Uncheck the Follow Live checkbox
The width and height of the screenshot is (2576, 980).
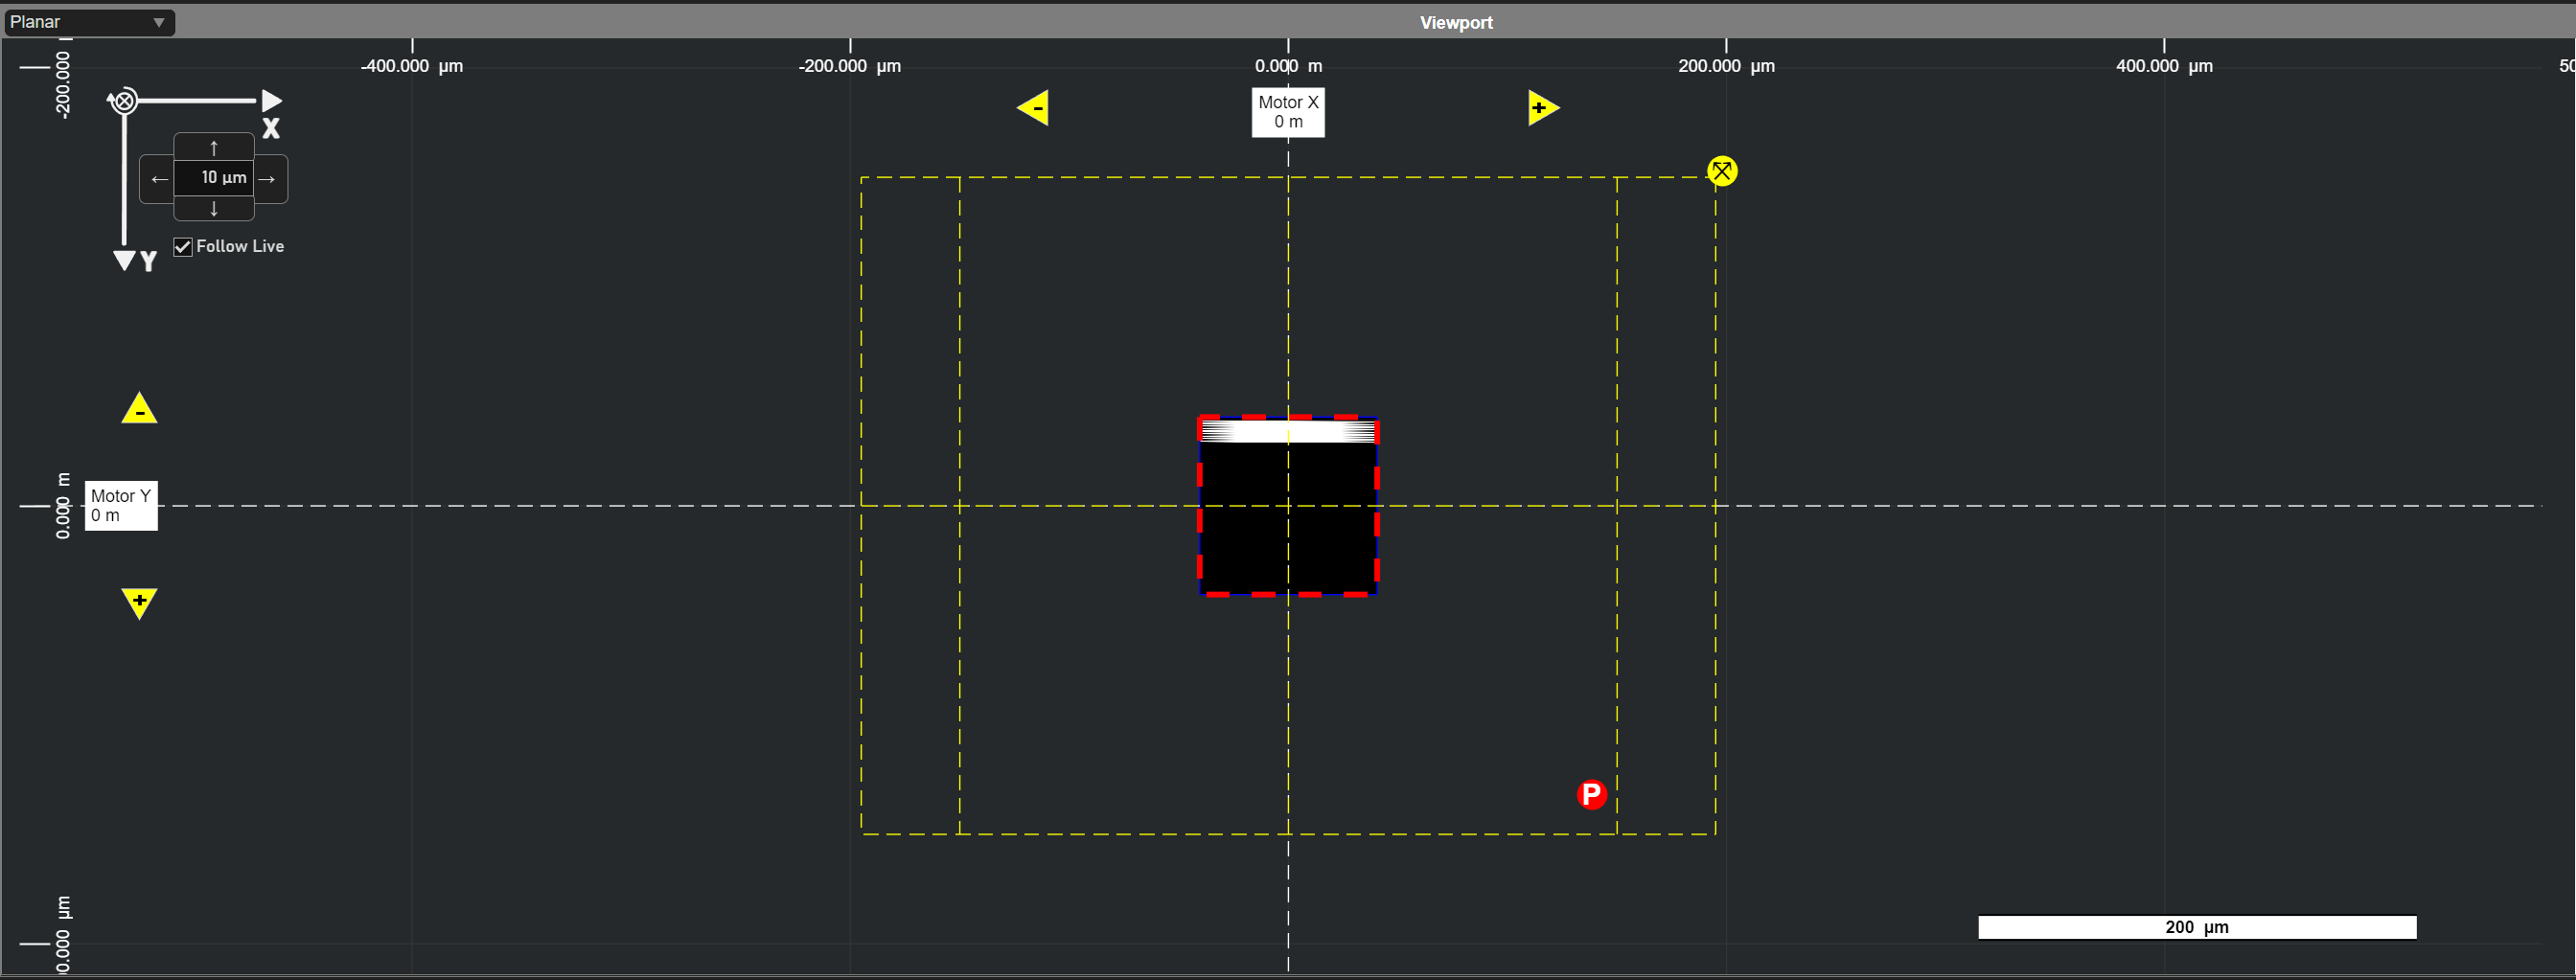183,247
